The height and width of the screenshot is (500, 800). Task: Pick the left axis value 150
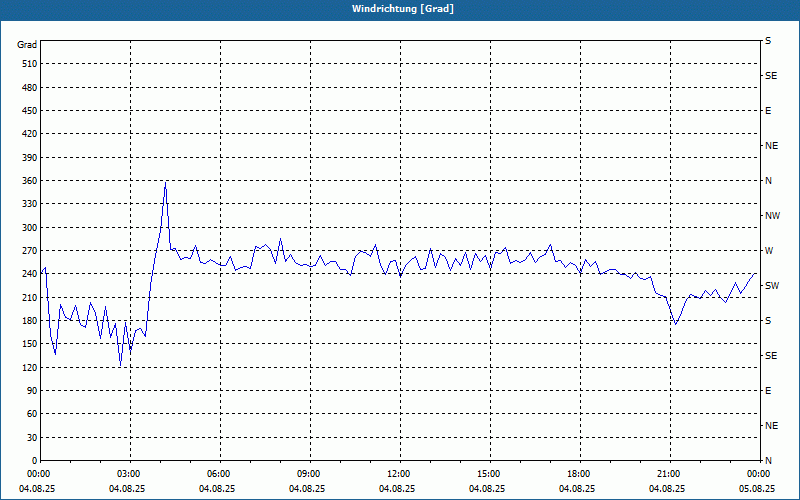pos(30,344)
